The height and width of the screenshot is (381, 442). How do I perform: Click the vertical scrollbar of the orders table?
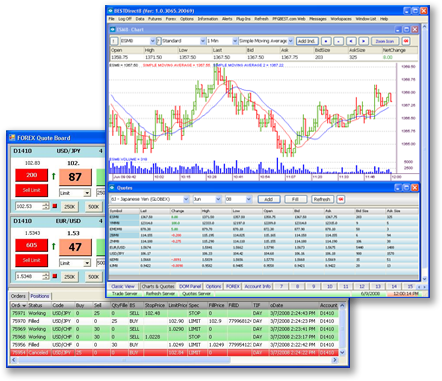pos(342,328)
